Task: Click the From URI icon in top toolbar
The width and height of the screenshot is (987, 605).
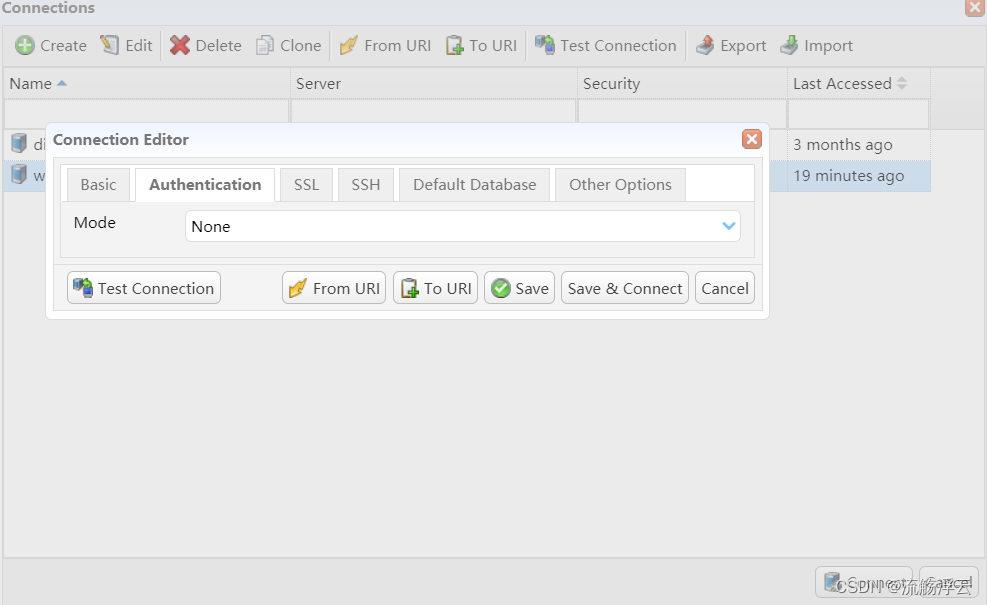Action: pyautogui.click(x=348, y=45)
